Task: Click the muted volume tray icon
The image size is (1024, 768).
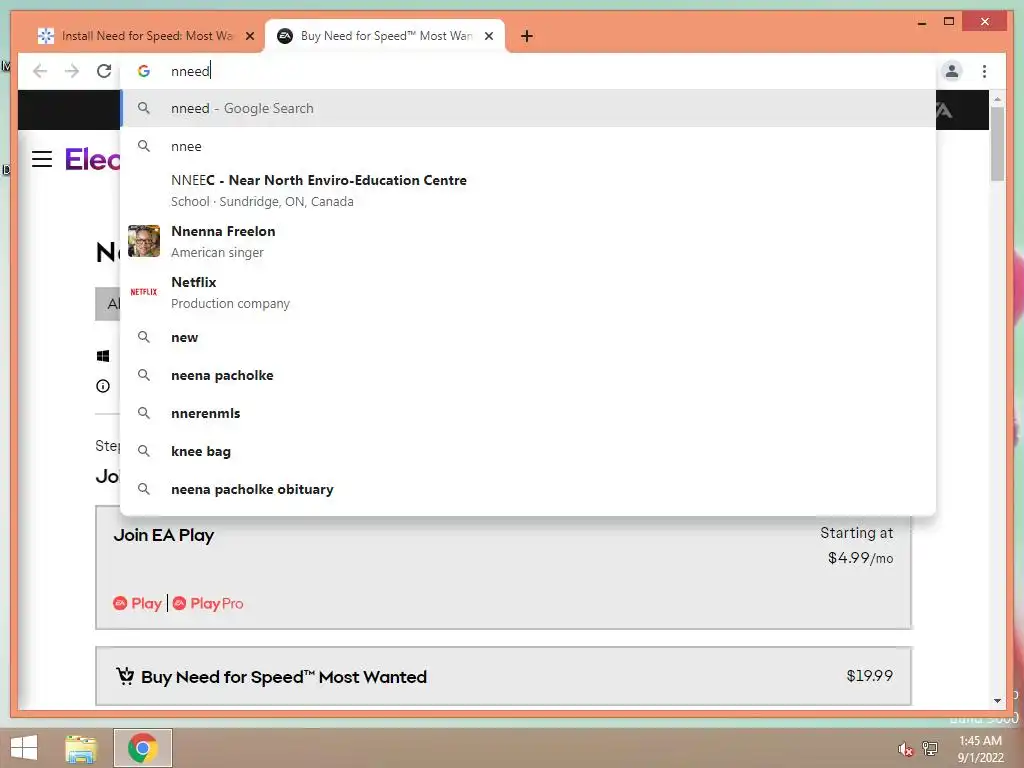Action: pos(905,750)
